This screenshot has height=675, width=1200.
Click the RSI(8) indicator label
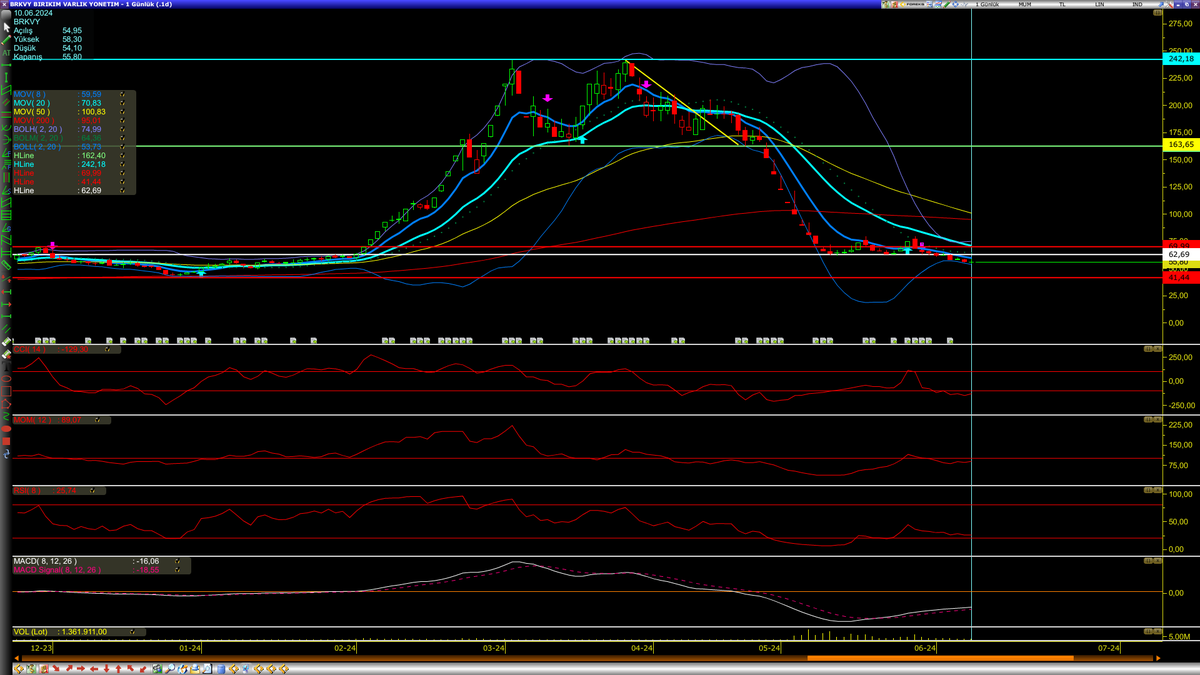tap(25, 491)
